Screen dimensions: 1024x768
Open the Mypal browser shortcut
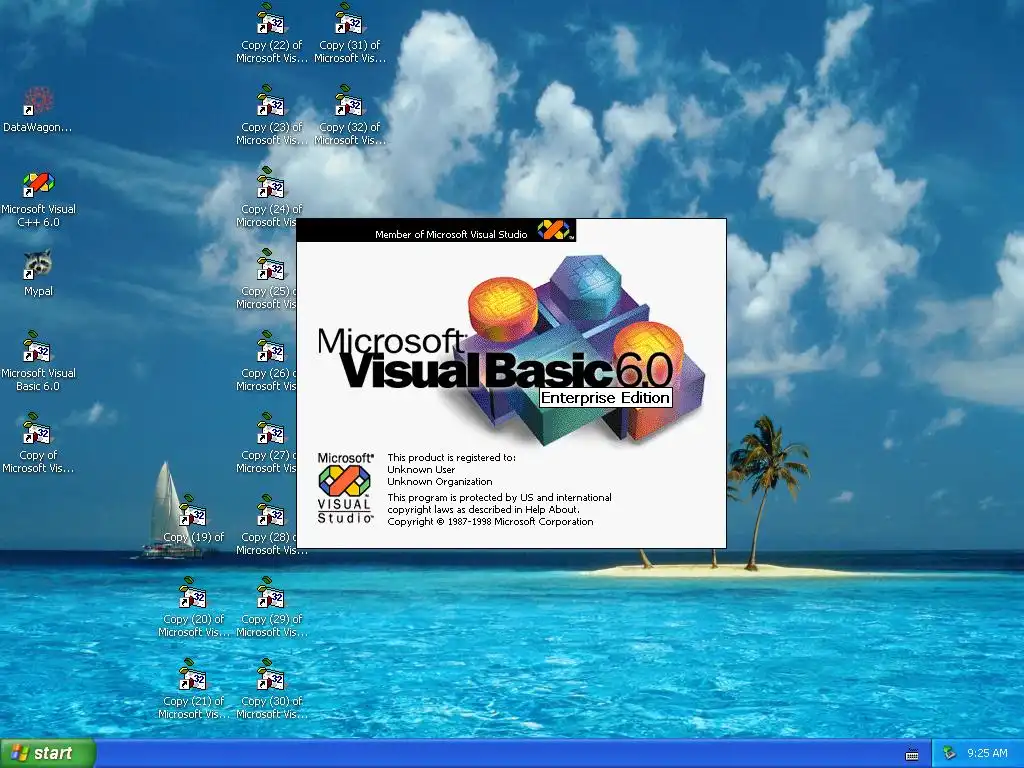point(38,274)
